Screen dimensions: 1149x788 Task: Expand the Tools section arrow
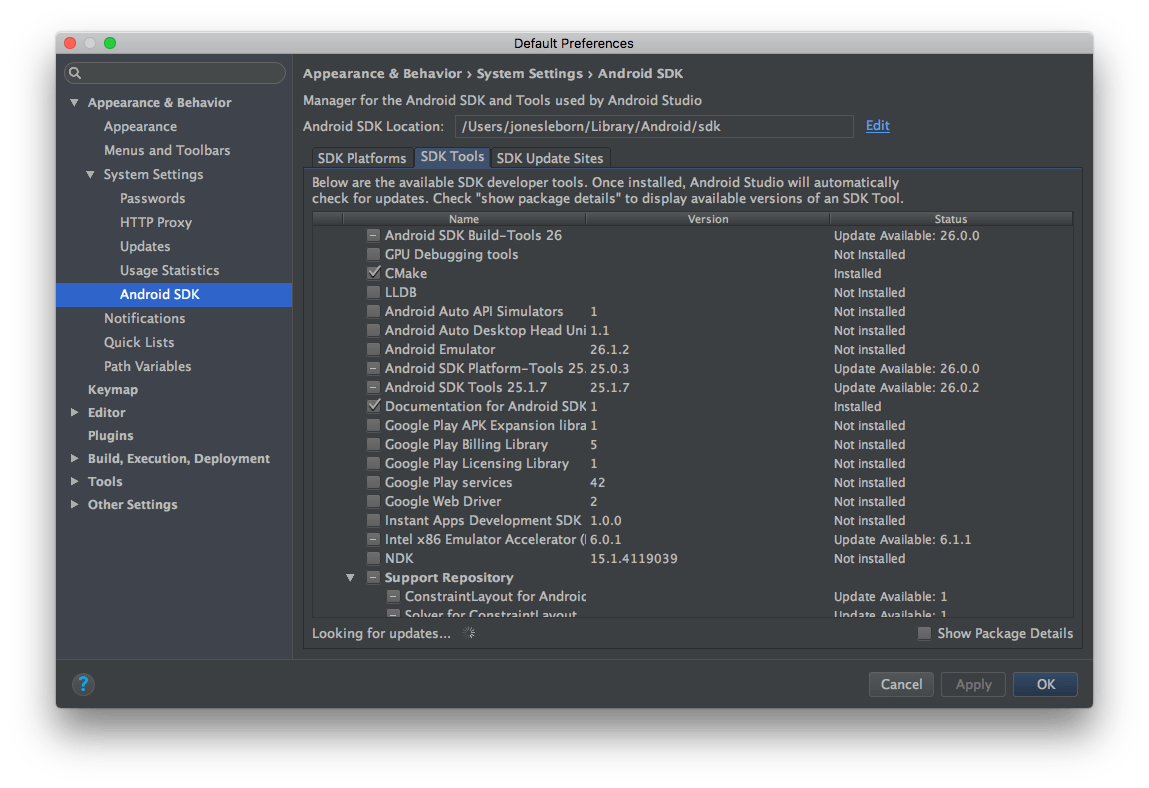point(74,482)
